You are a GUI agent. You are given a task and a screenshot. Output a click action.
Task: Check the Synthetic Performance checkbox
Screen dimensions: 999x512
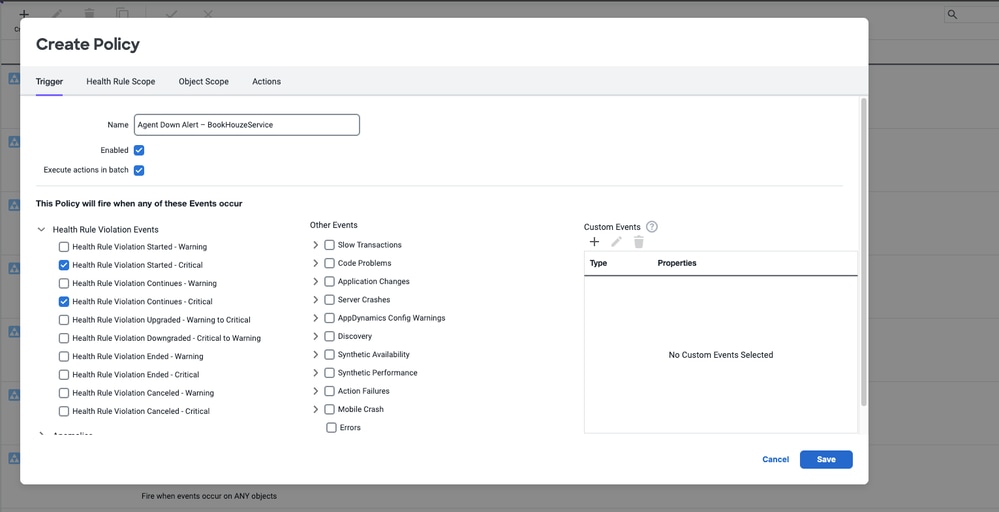pos(329,373)
